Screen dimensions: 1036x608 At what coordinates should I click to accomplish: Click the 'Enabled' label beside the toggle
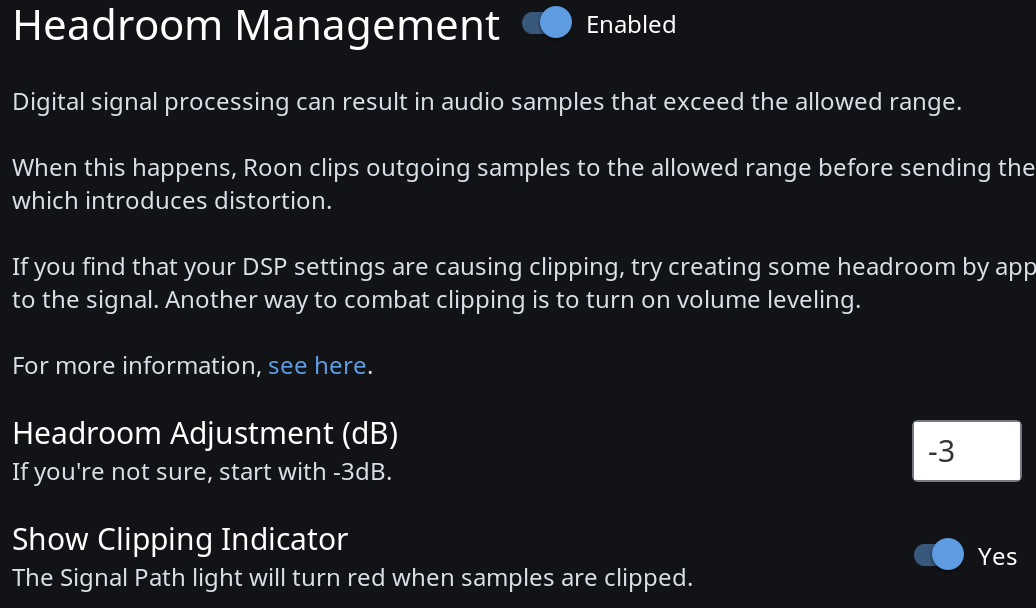coord(631,24)
